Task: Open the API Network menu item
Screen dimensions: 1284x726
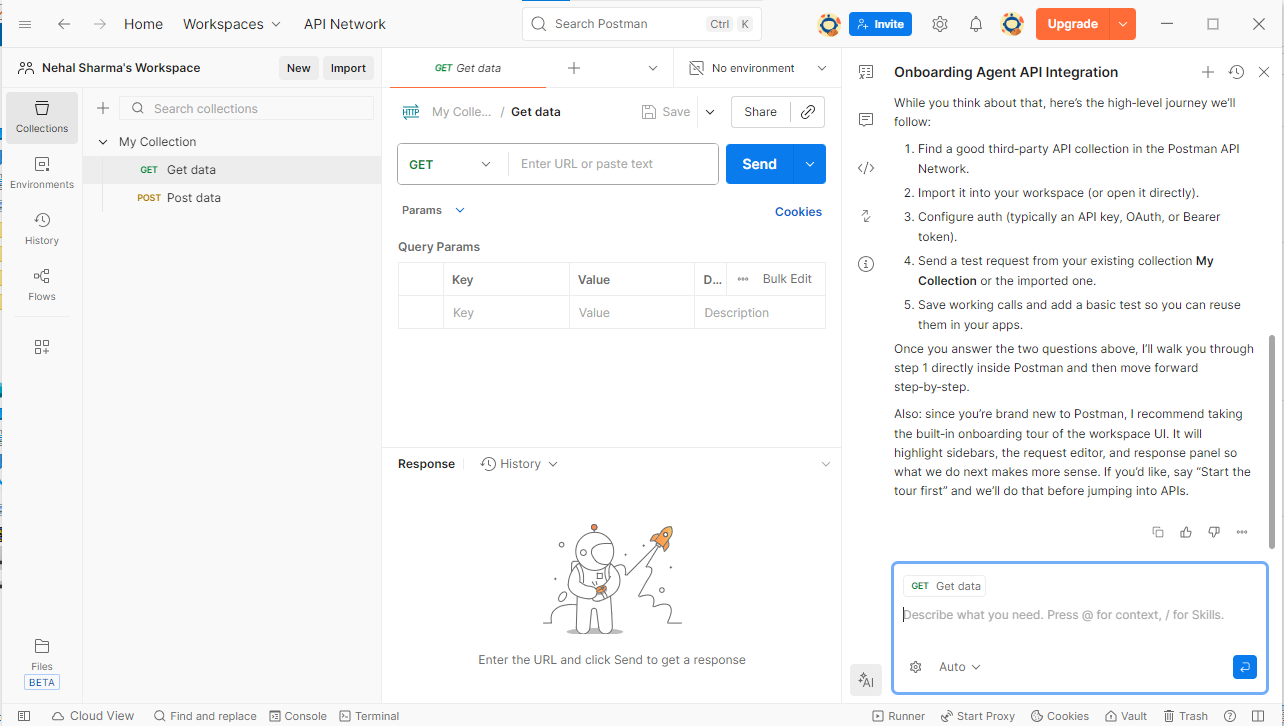Action: [344, 24]
